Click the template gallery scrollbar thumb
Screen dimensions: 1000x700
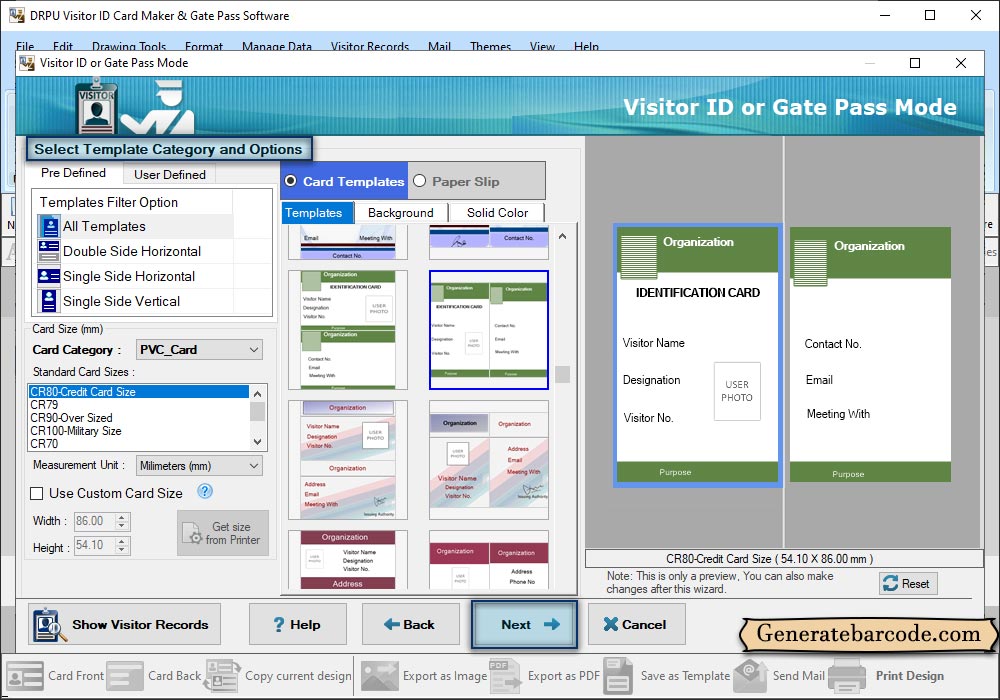(562, 374)
